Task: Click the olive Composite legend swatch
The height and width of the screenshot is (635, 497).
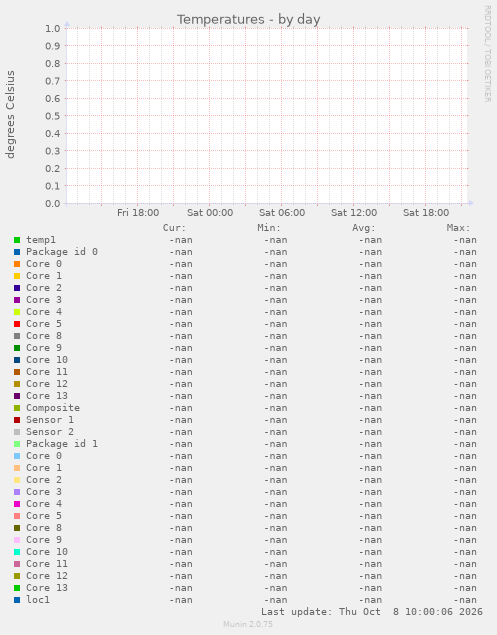Action: (17, 408)
